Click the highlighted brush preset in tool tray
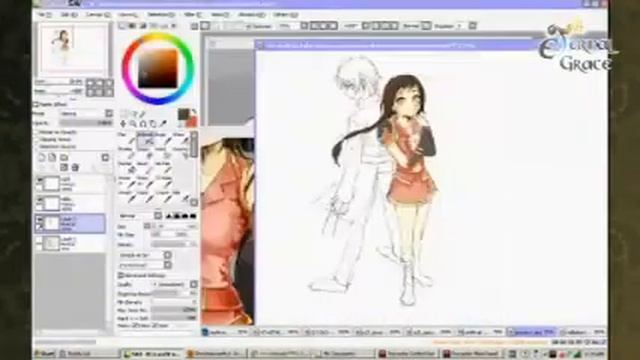The image size is (640, 360). click(147, 141)
